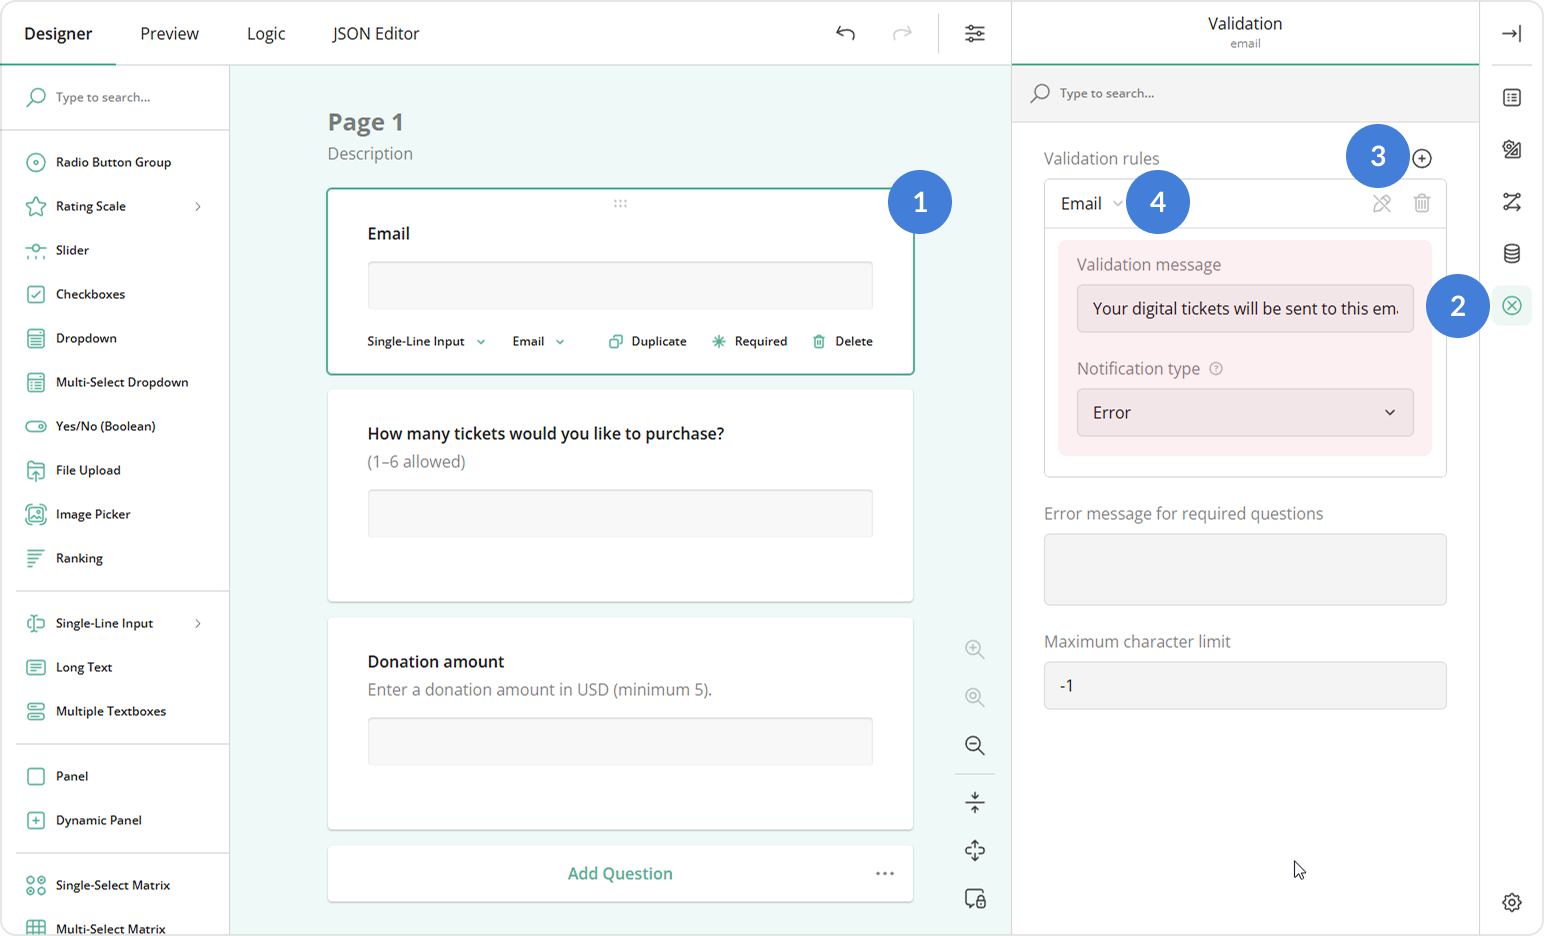1544x936 pixels.
Task: Open the Email input type dropdown
Action: (537, 341)
